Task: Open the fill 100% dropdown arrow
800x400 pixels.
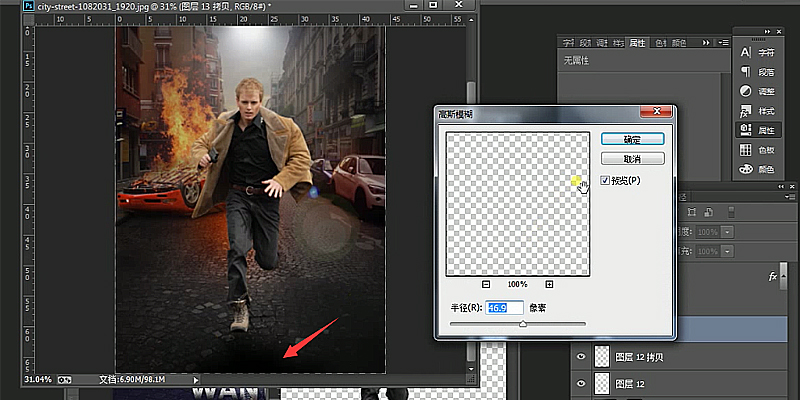Action: tap(727, 251)
